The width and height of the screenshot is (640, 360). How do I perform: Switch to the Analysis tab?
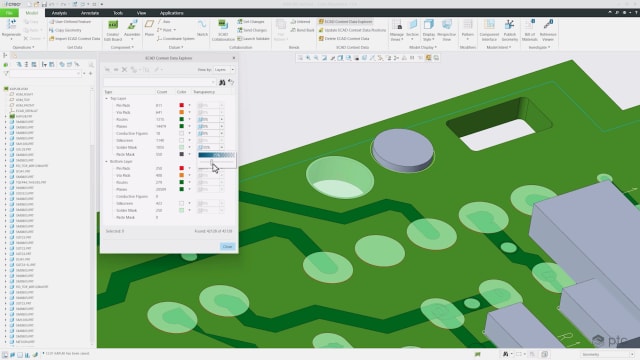pos(59,13)
